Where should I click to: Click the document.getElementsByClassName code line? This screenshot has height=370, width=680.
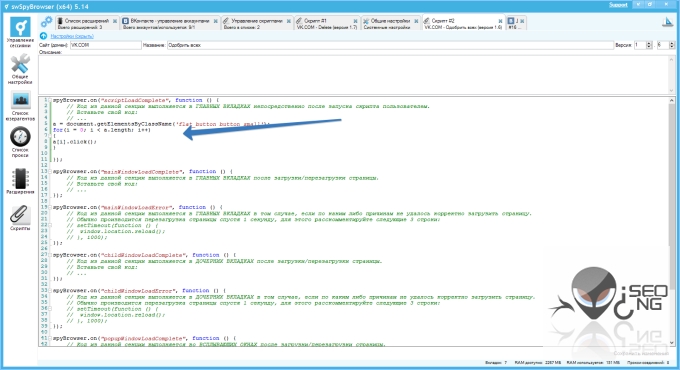pos(161,124)
